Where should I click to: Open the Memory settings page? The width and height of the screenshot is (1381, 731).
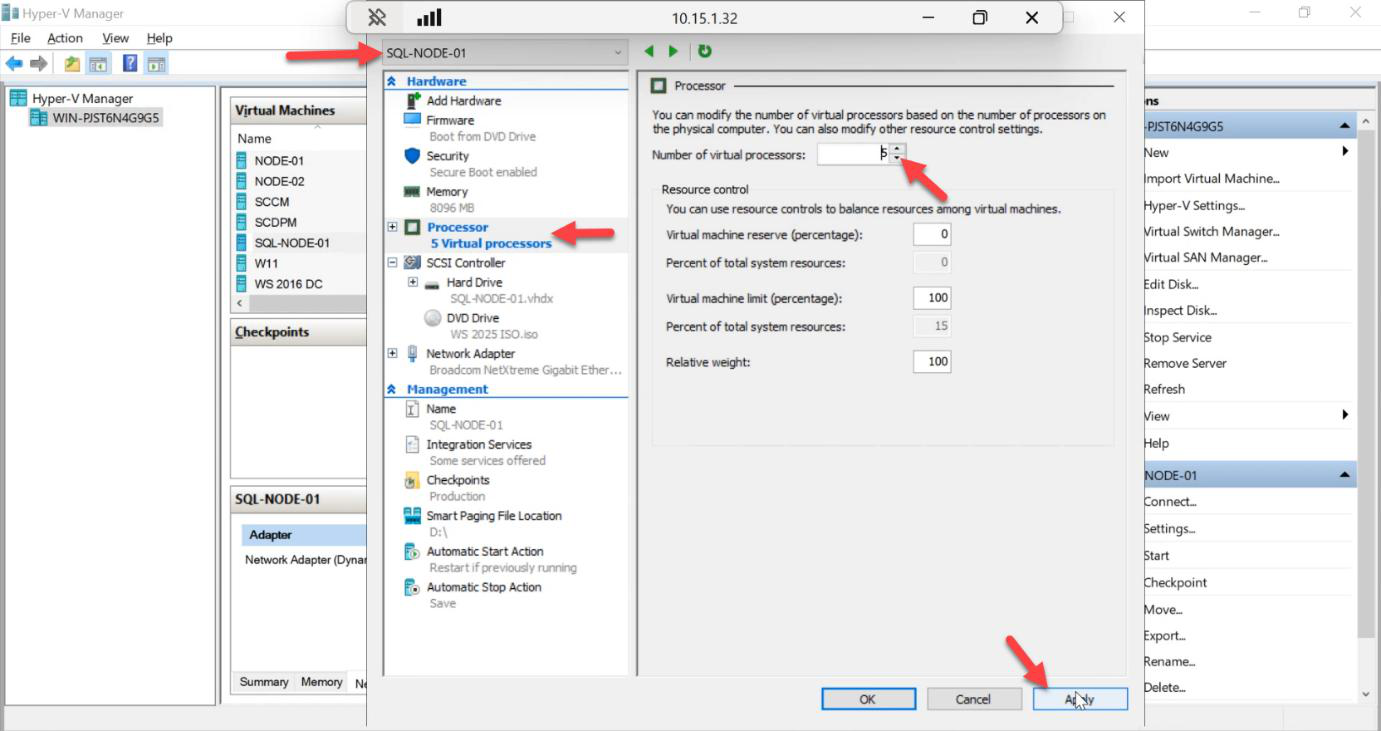click(446, 192)
